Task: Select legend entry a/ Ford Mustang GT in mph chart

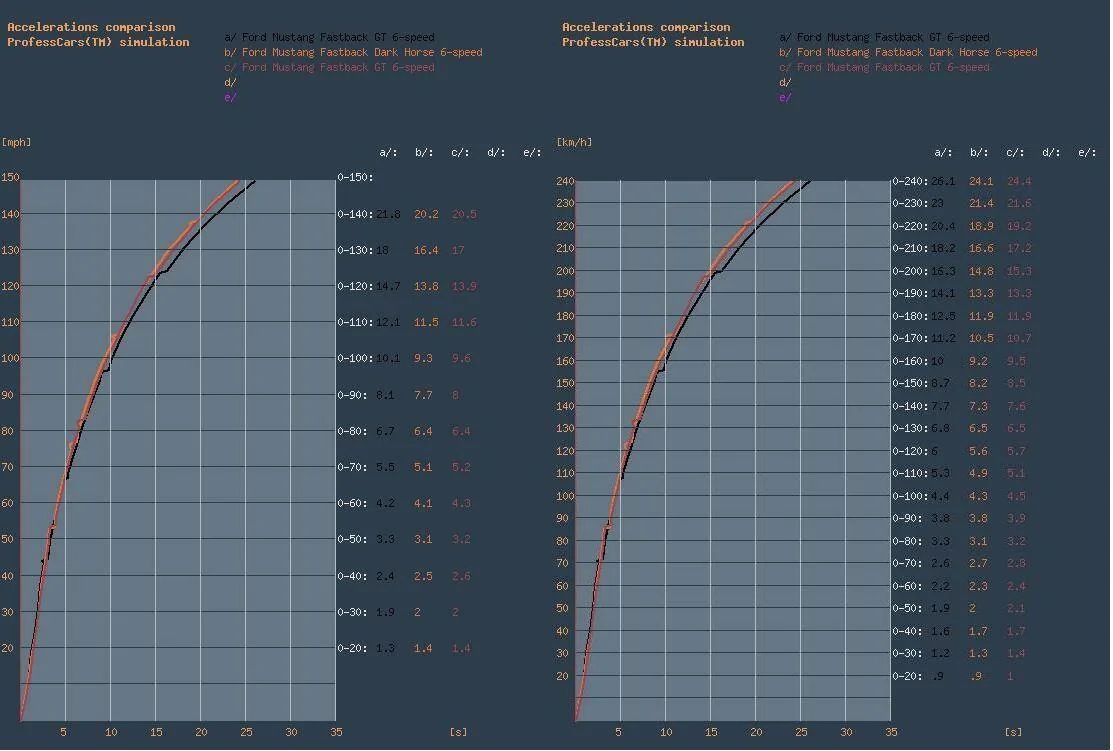Action: 329,37
